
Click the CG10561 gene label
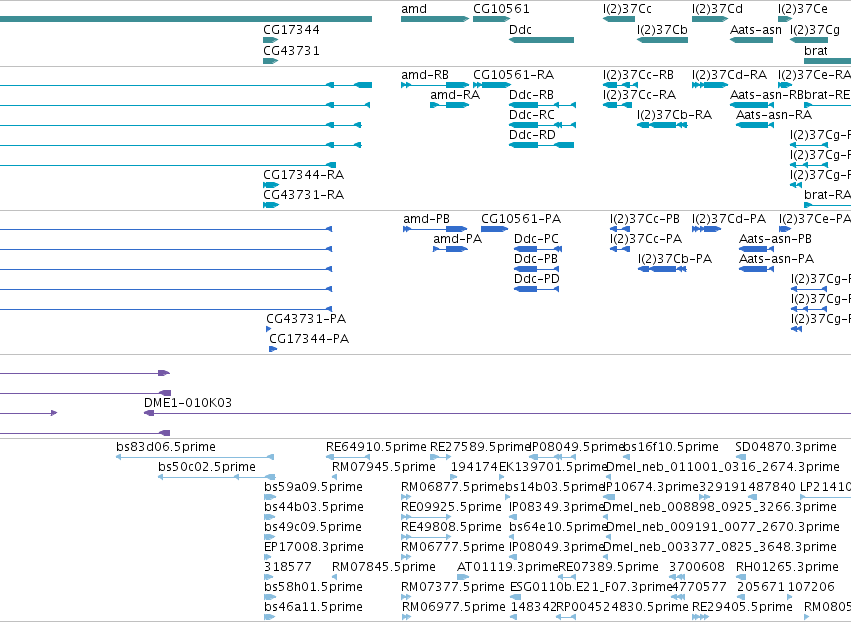click(x=501, y=9)
